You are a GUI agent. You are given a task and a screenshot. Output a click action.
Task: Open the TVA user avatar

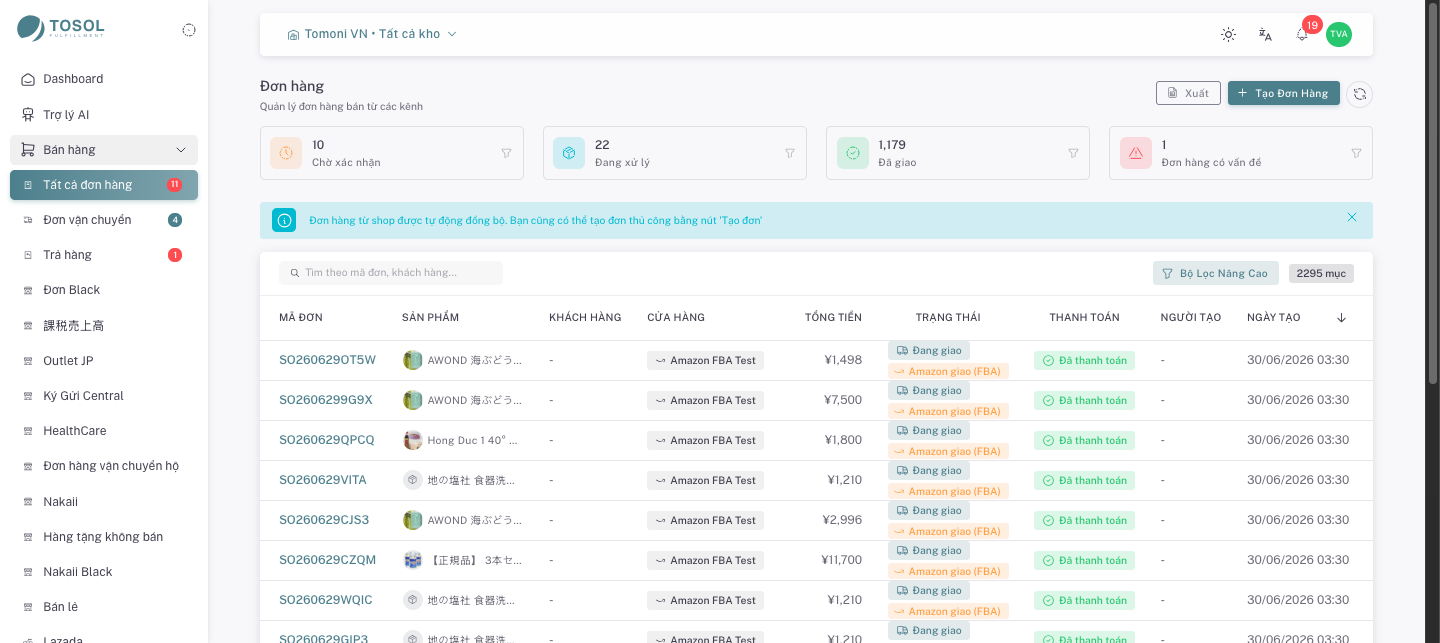click(x=1339, y=34)
